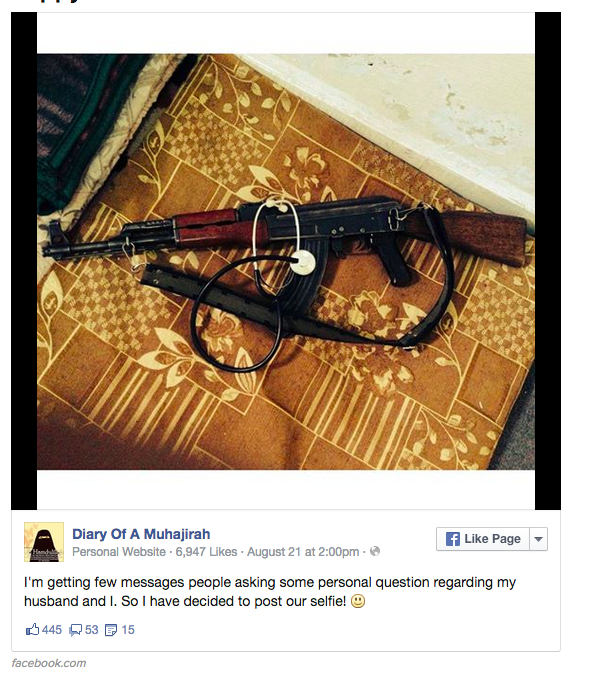Open the facebook.com source link
The image size is (603, 689).
(49, 663)
